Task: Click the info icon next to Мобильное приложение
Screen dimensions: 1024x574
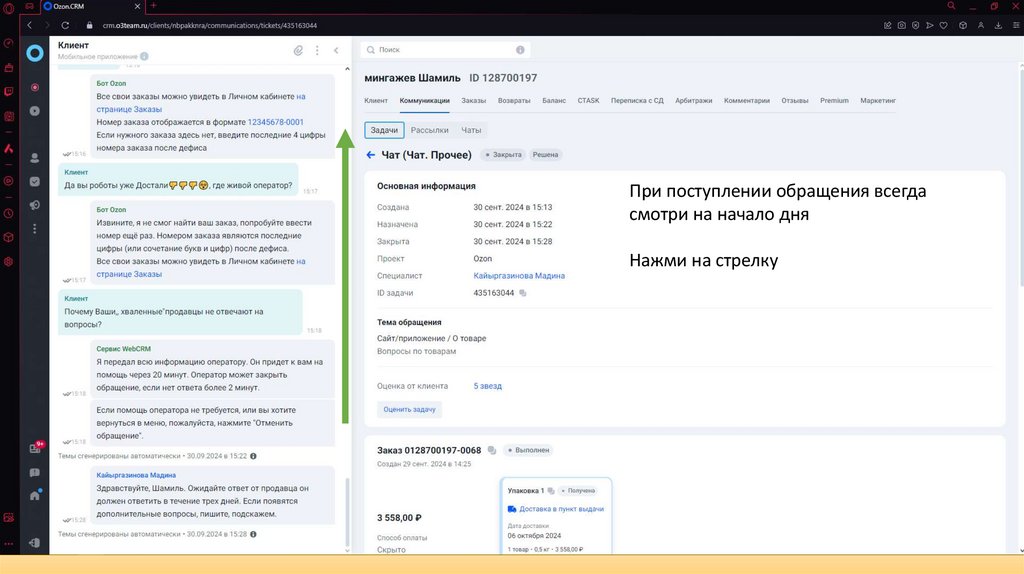Action: tap(144, 56)
